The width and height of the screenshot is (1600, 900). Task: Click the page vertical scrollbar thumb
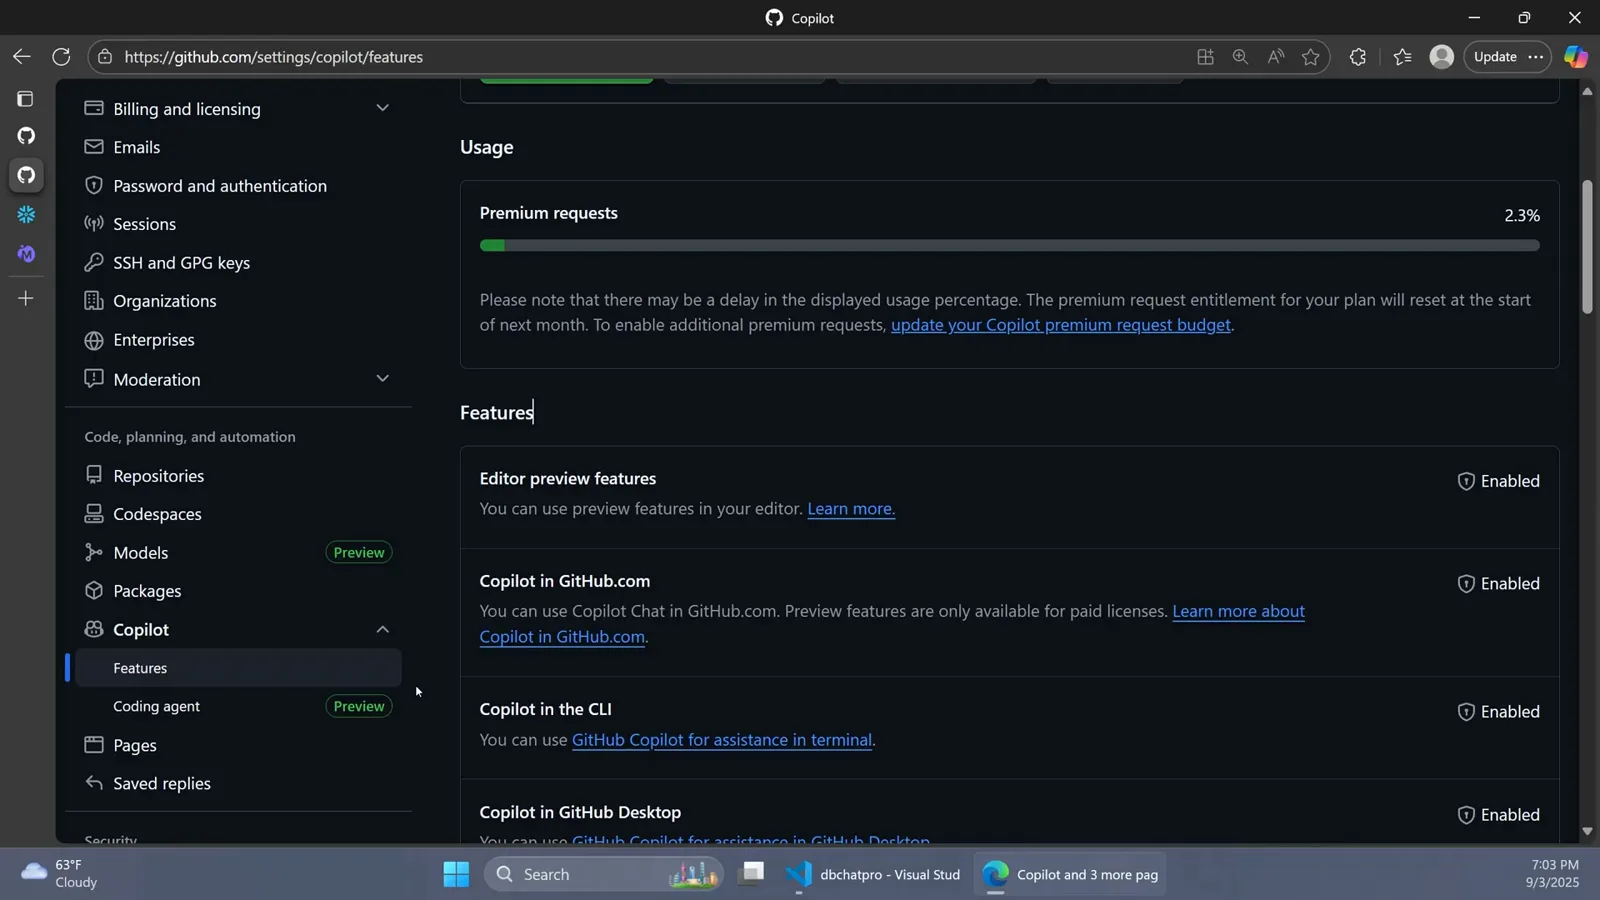(x=1587, y=247)
